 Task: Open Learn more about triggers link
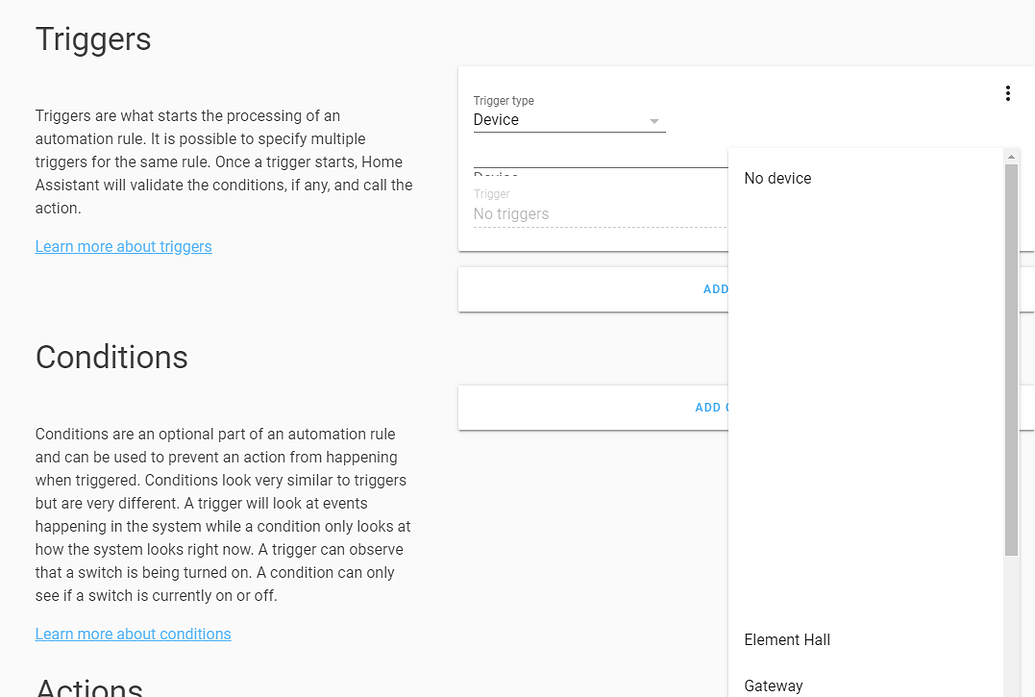(x=123, y=246)
